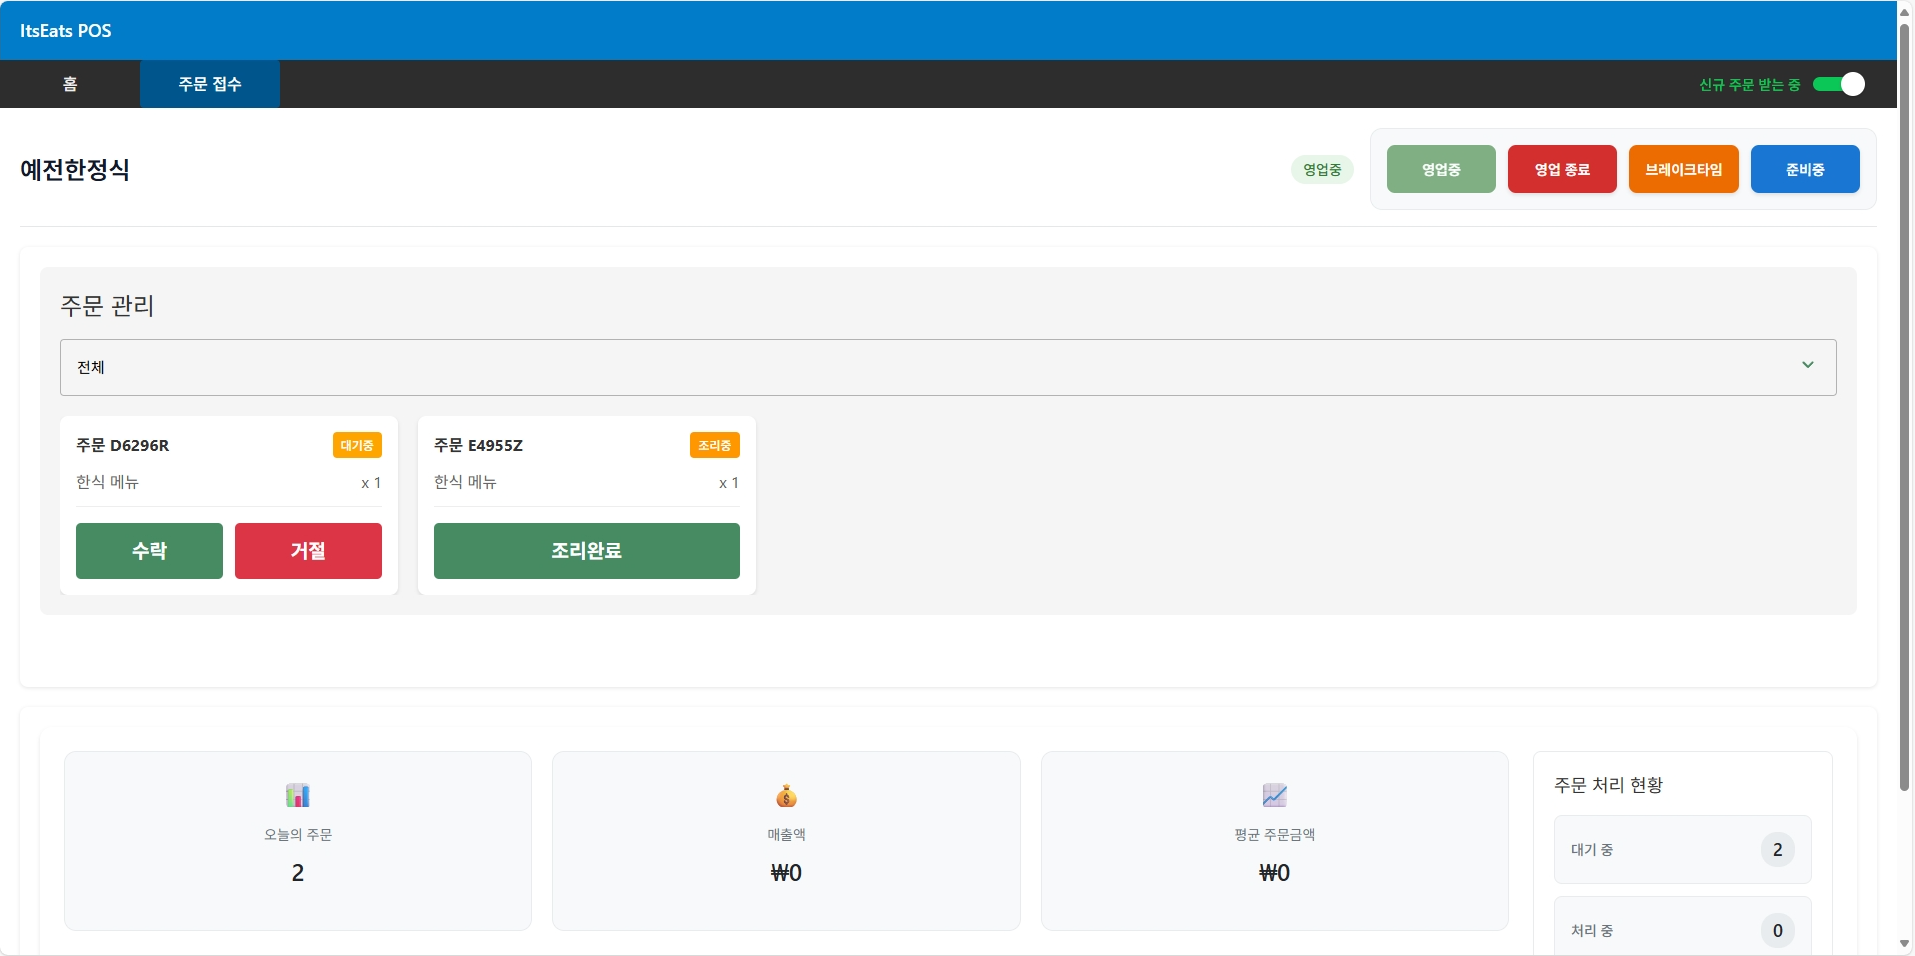Switch status with orange 브레이크타임 button
This screenshot has height=956, width=1915.
click(x=1684, y=169)
